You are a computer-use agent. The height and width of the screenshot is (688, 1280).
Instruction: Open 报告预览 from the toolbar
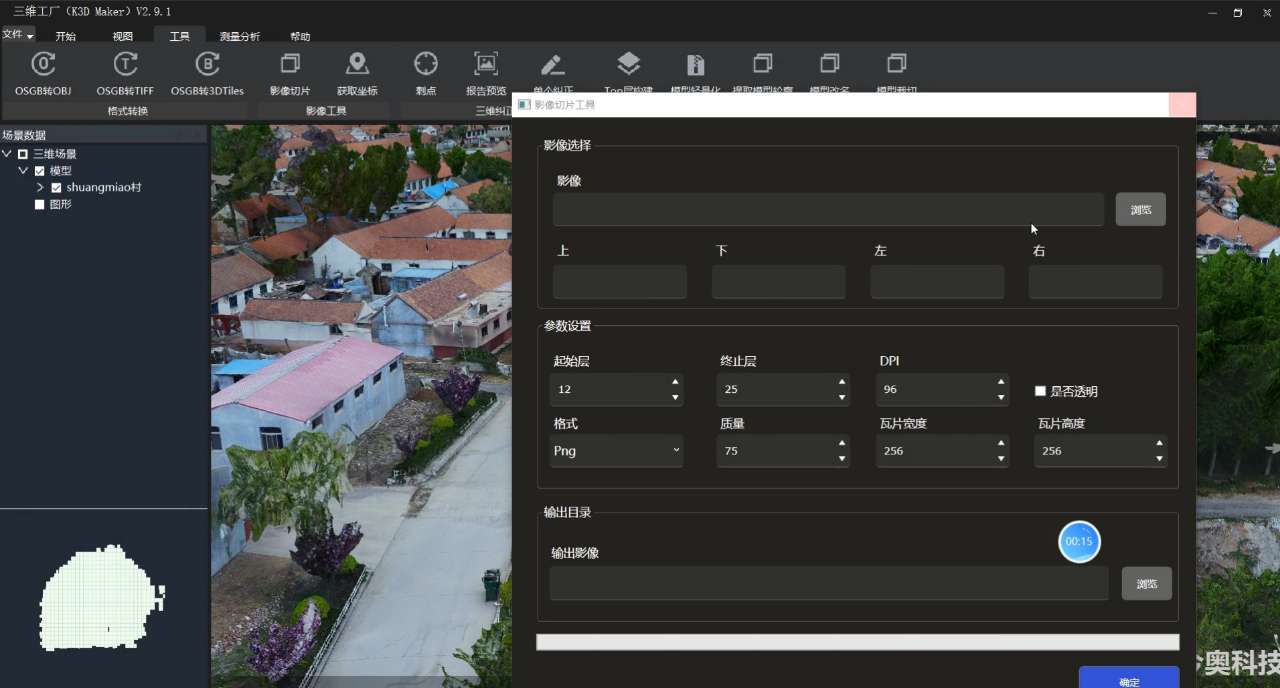click(486, 66)
